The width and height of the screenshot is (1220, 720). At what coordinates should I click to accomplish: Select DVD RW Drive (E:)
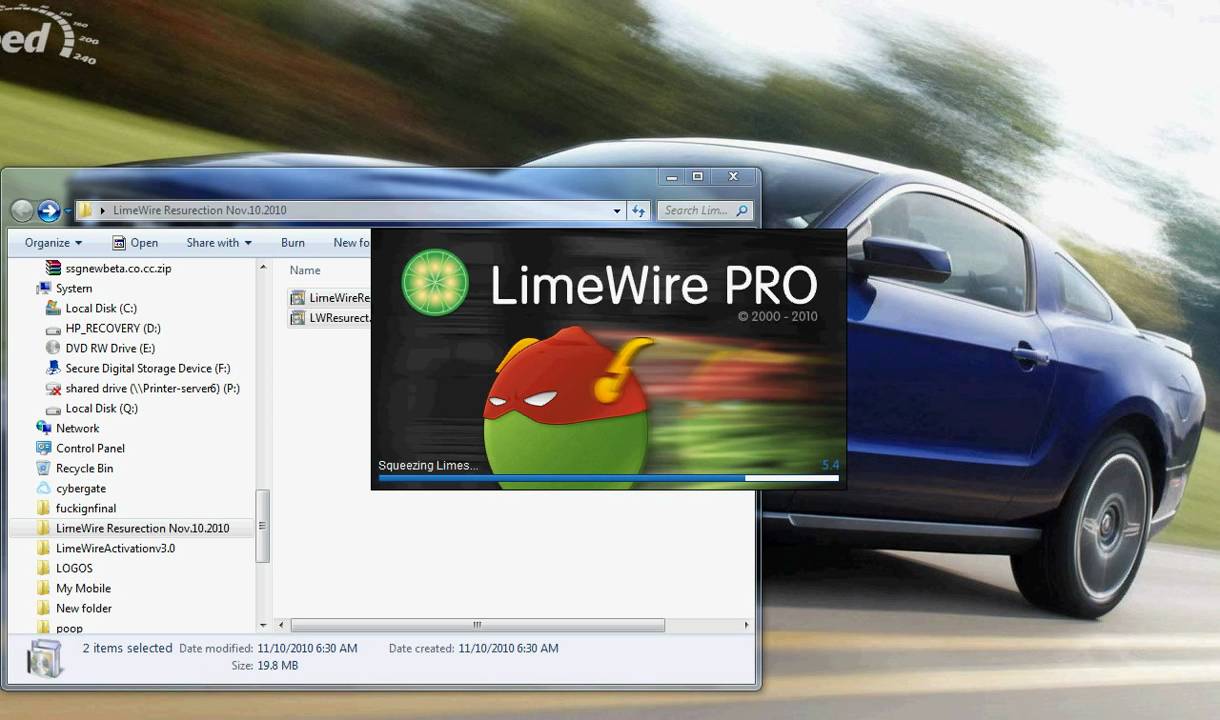coord(110,348)
